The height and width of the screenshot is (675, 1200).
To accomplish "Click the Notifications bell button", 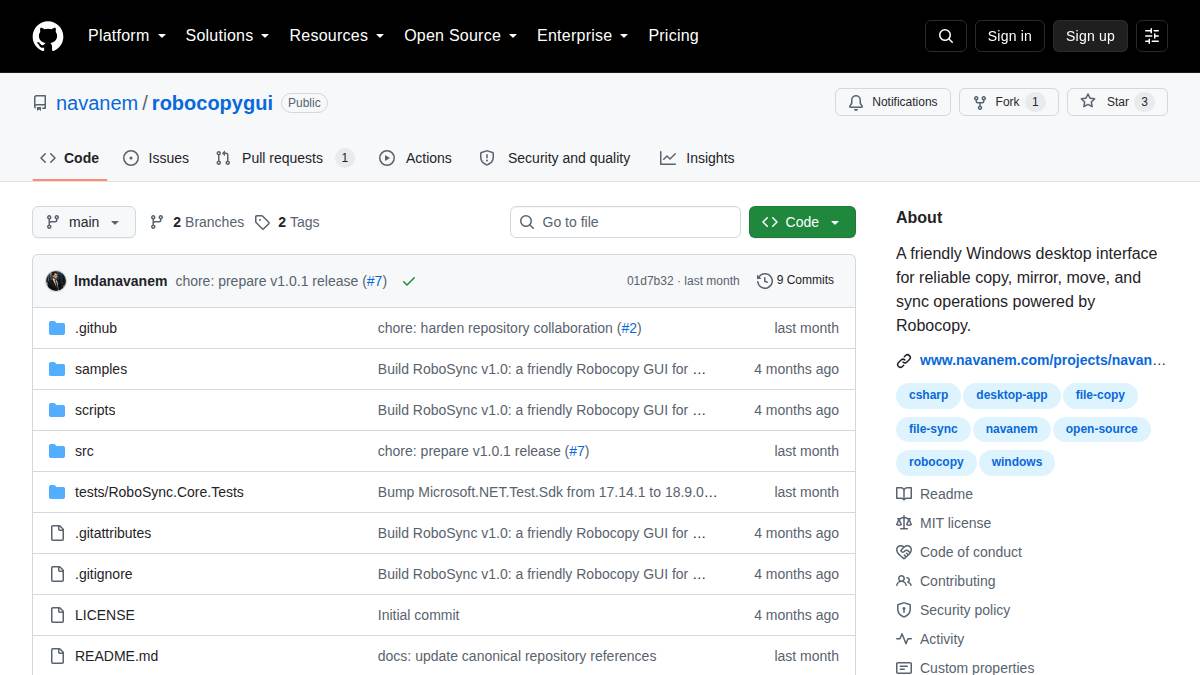I will (893, 102).
